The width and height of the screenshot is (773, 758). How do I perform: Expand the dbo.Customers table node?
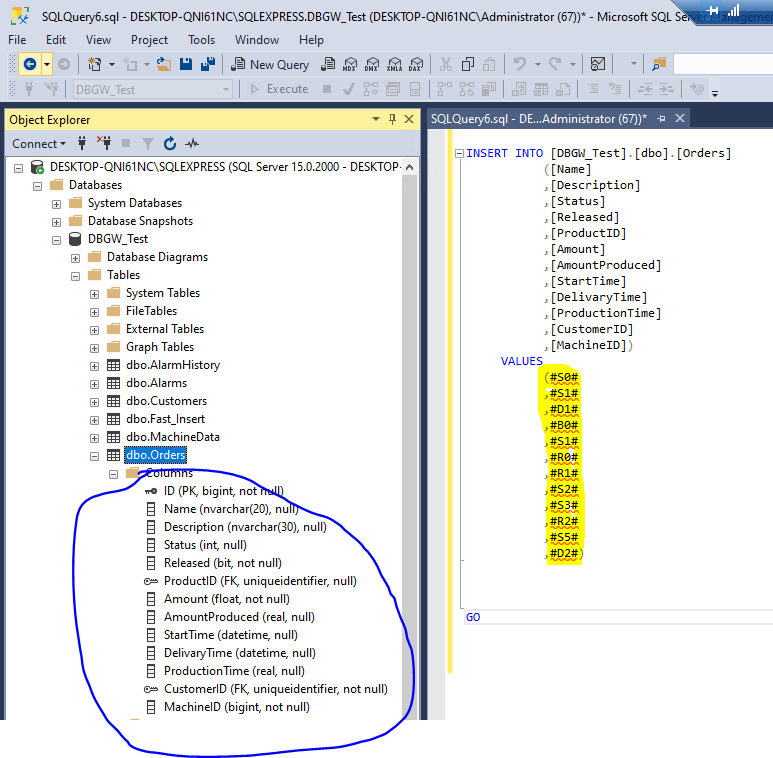click(x=94, y=401)
